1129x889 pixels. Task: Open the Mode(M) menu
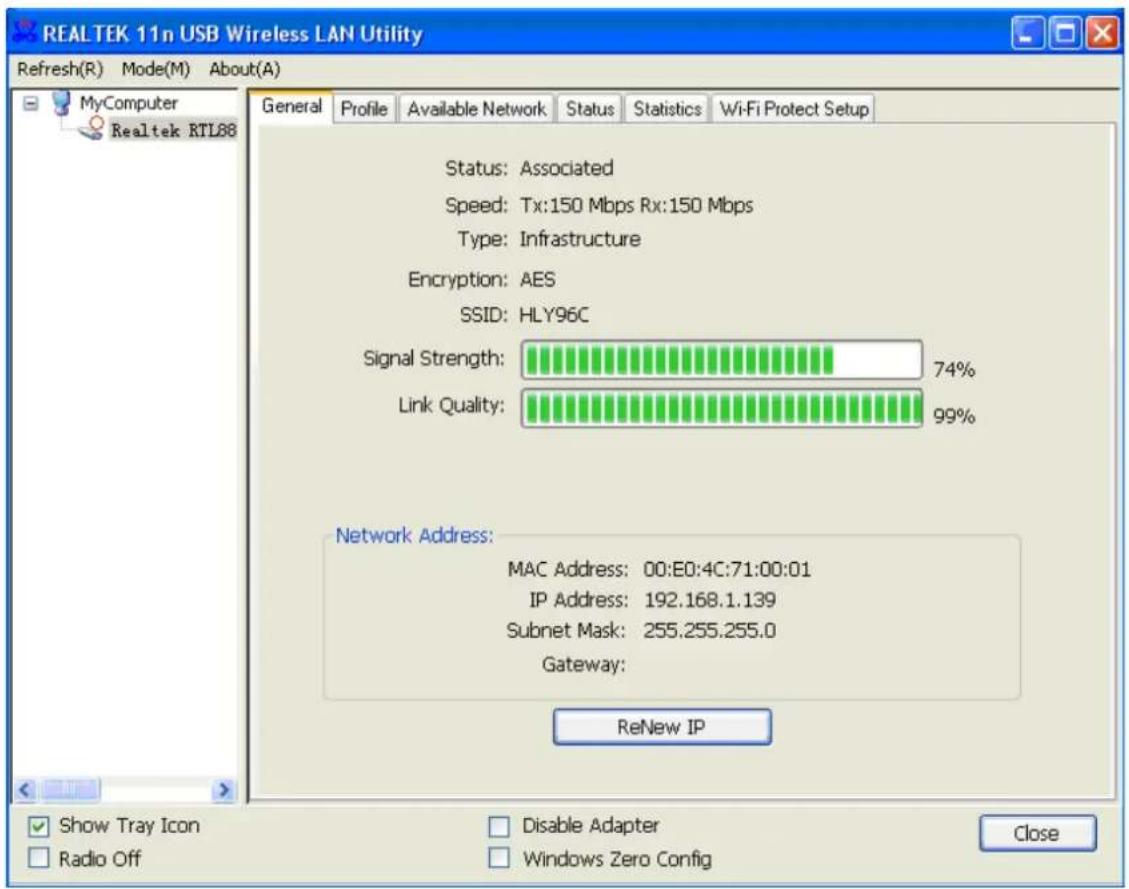click(156, 69)
